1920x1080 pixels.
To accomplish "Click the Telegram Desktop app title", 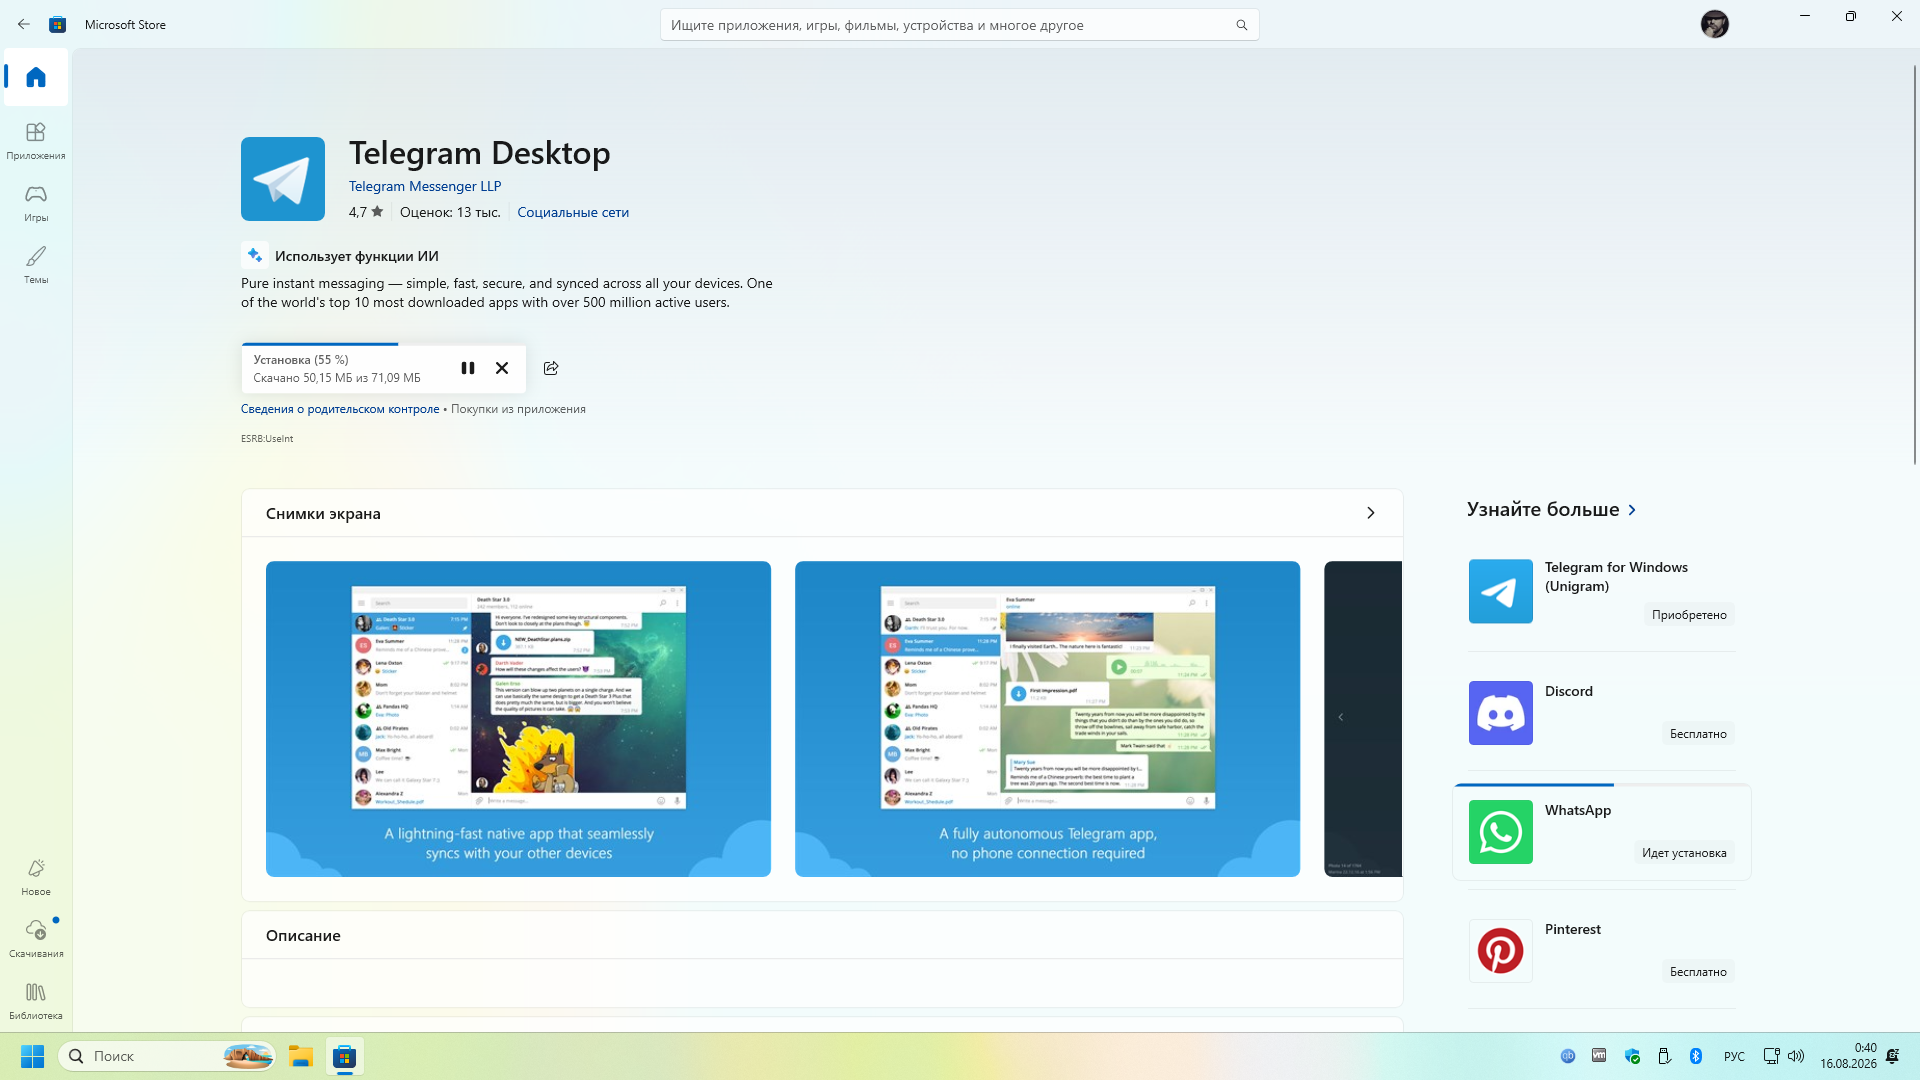I will pos(480,153).
